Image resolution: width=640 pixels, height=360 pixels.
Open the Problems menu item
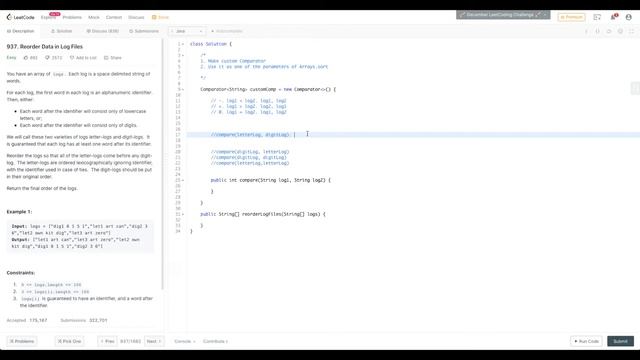tap(72, 17)
